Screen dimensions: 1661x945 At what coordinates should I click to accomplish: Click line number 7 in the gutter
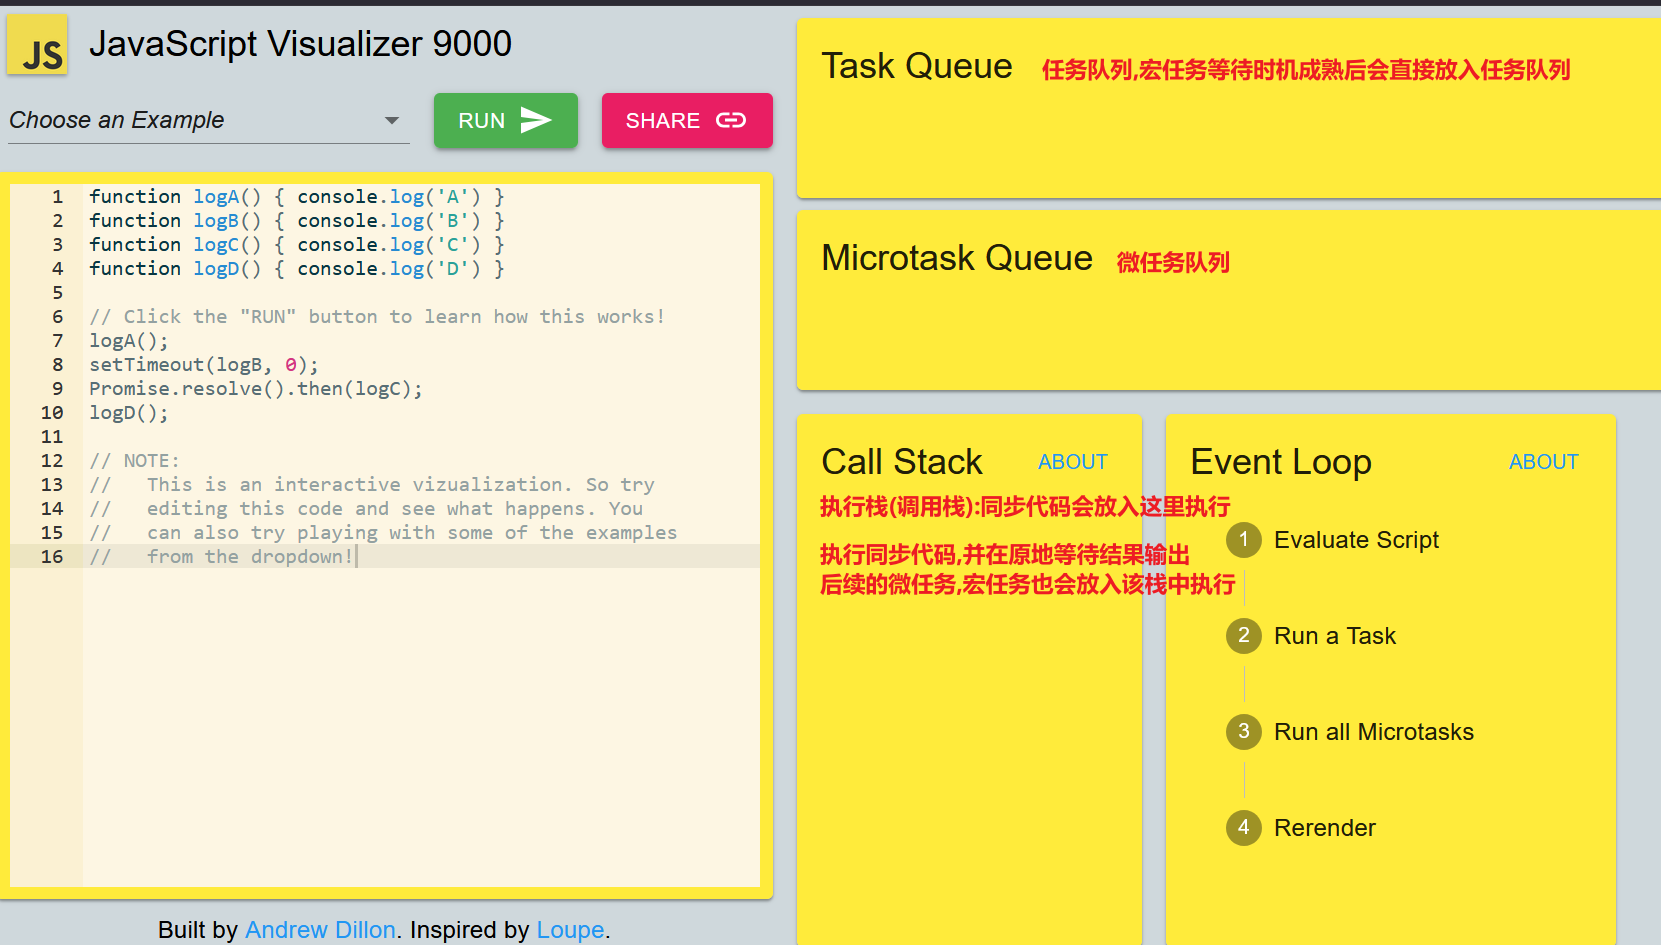(58, 341)
